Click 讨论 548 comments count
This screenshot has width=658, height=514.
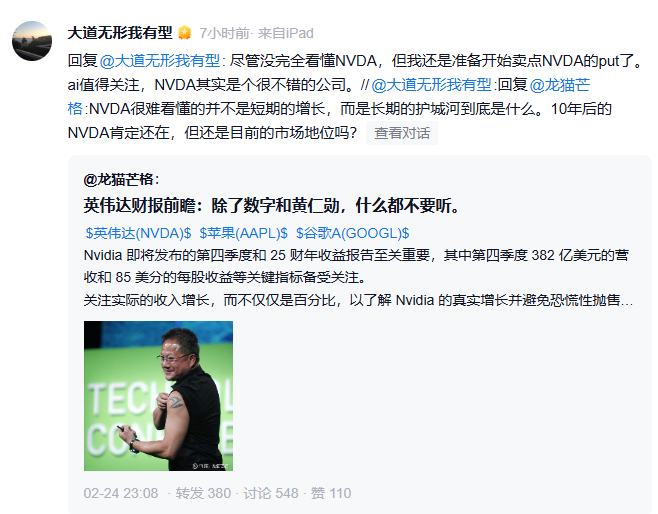pyautogui.click(x=271, y=493)
